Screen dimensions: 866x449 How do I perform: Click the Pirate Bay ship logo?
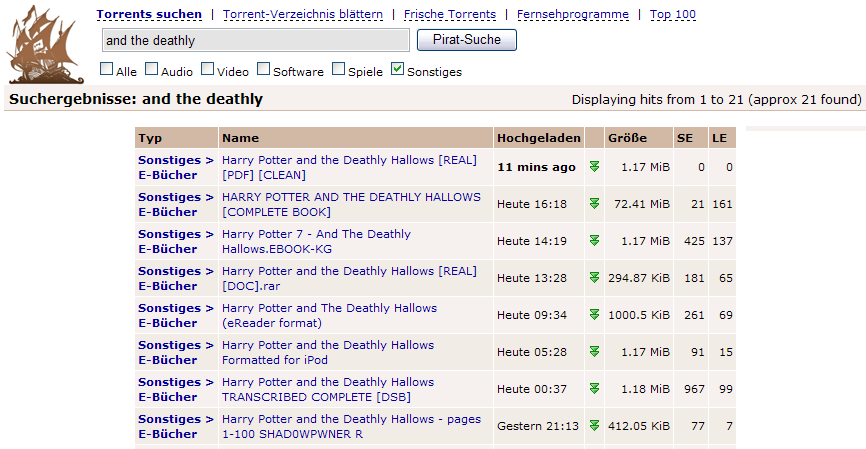pos(45,44)
